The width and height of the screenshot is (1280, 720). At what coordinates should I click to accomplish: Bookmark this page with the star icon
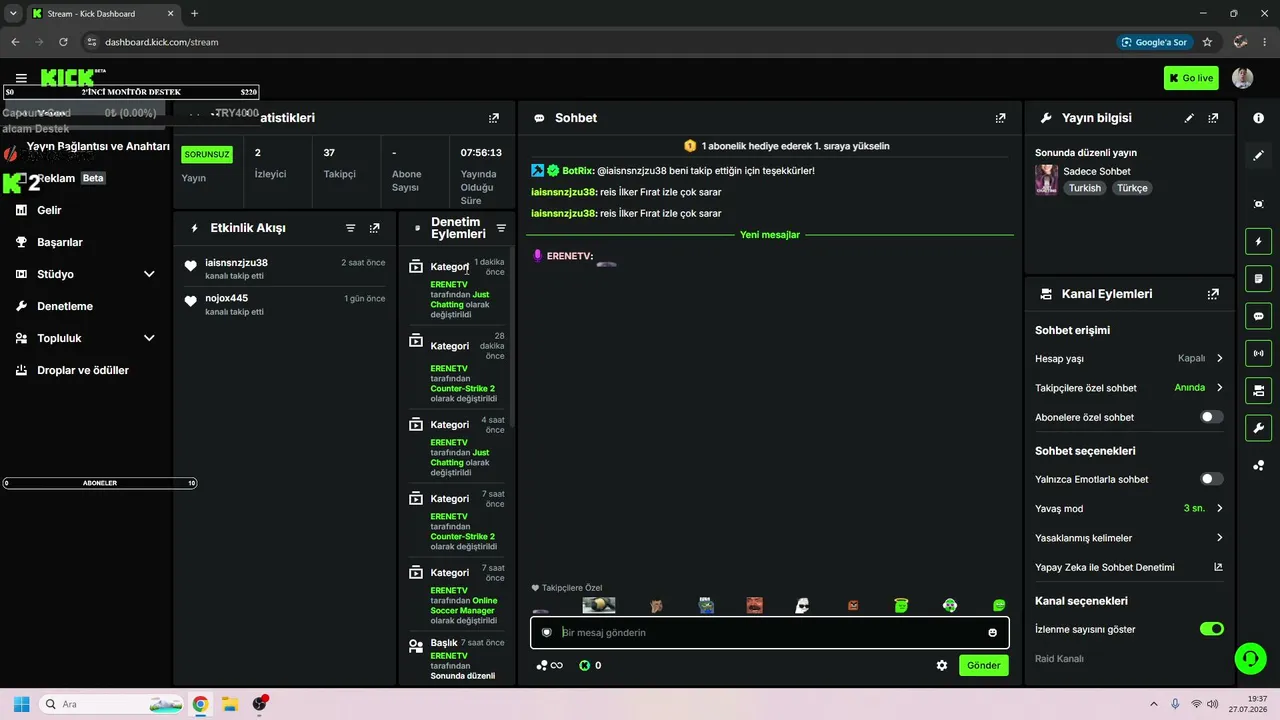[x=1207, y=42]
